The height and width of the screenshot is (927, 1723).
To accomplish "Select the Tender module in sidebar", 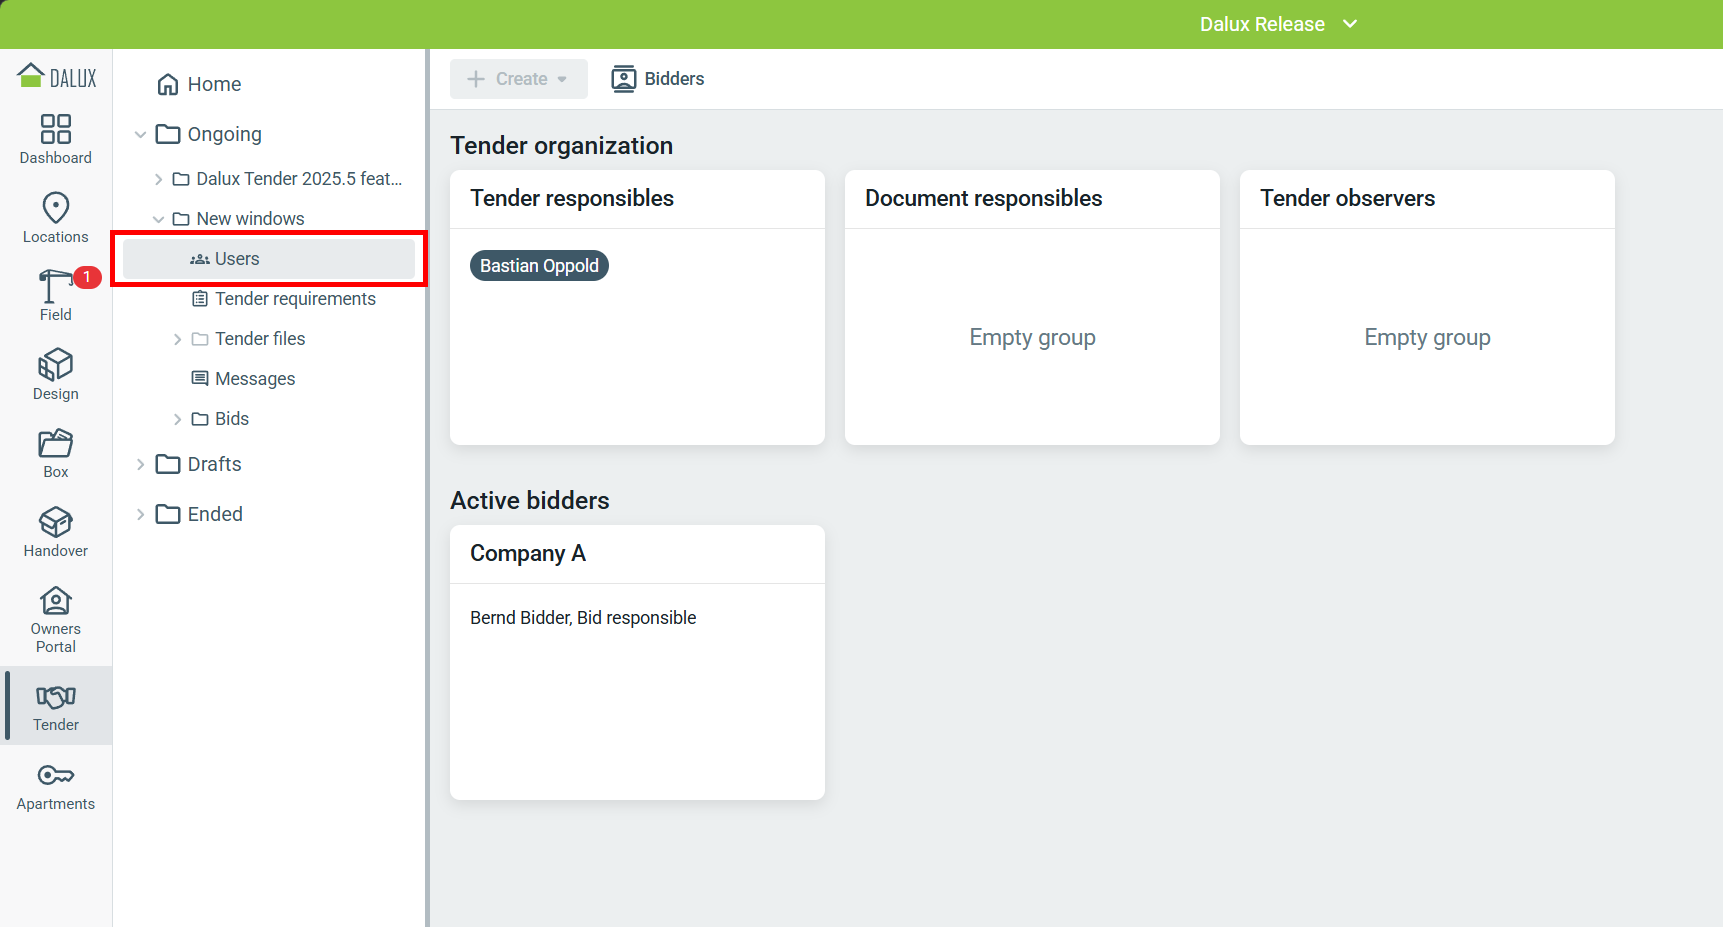I will pos(56,708).
